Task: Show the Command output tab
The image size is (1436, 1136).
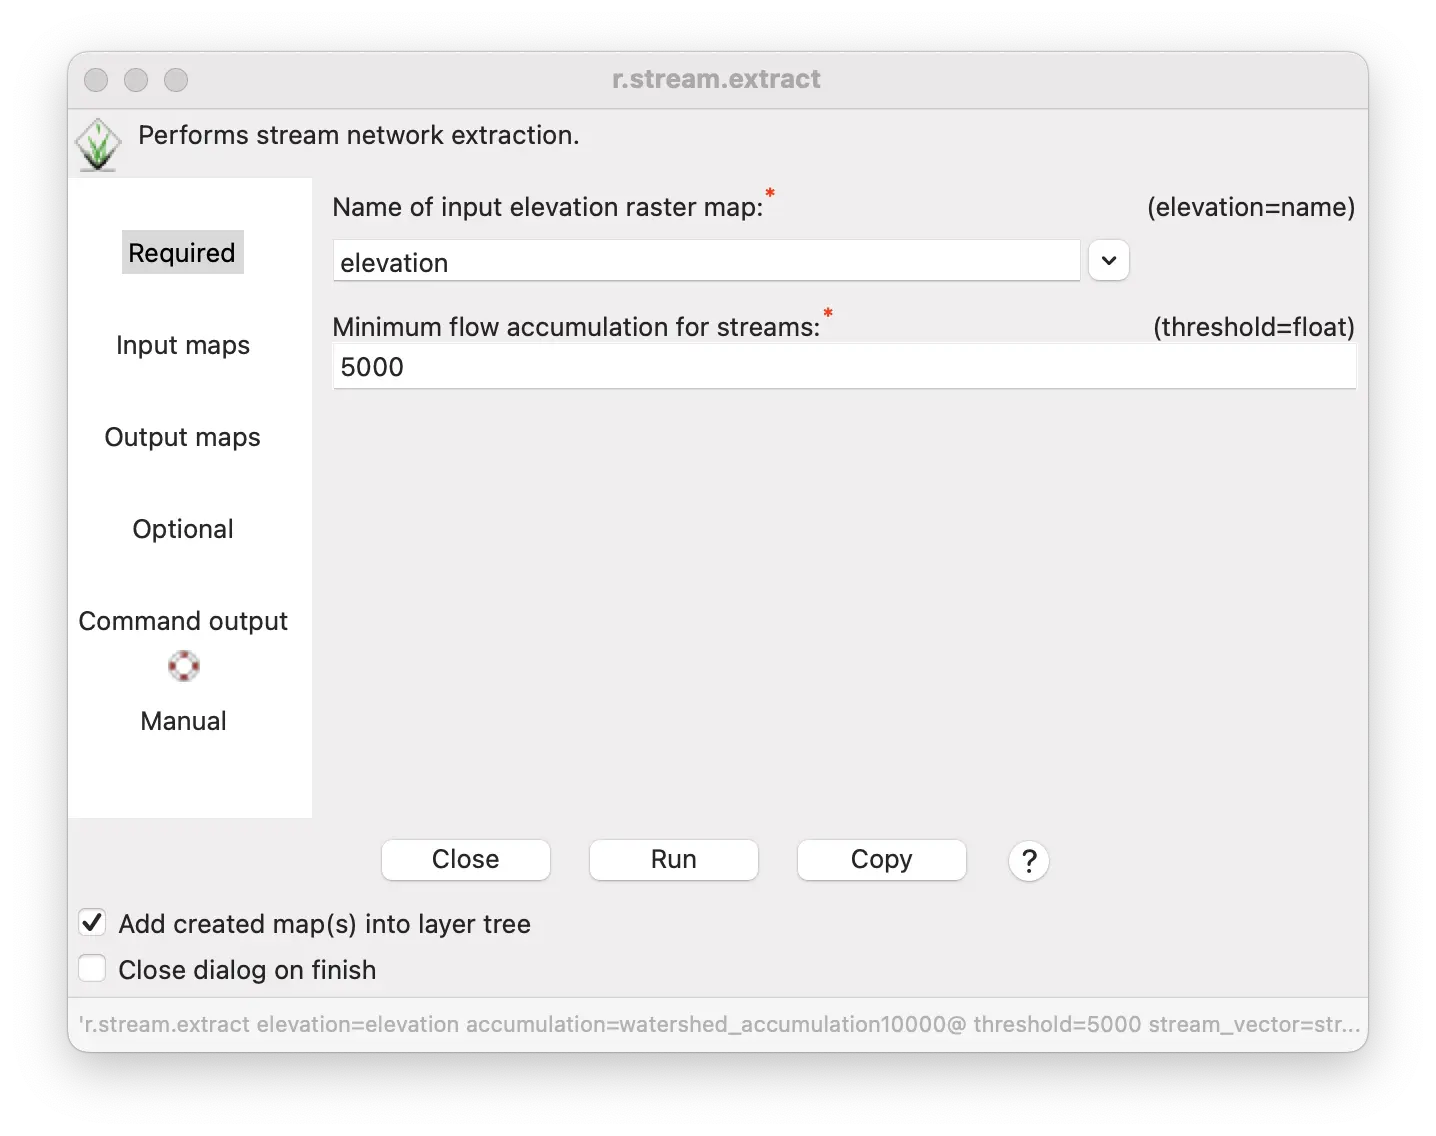Action: [x=183, y=621]
